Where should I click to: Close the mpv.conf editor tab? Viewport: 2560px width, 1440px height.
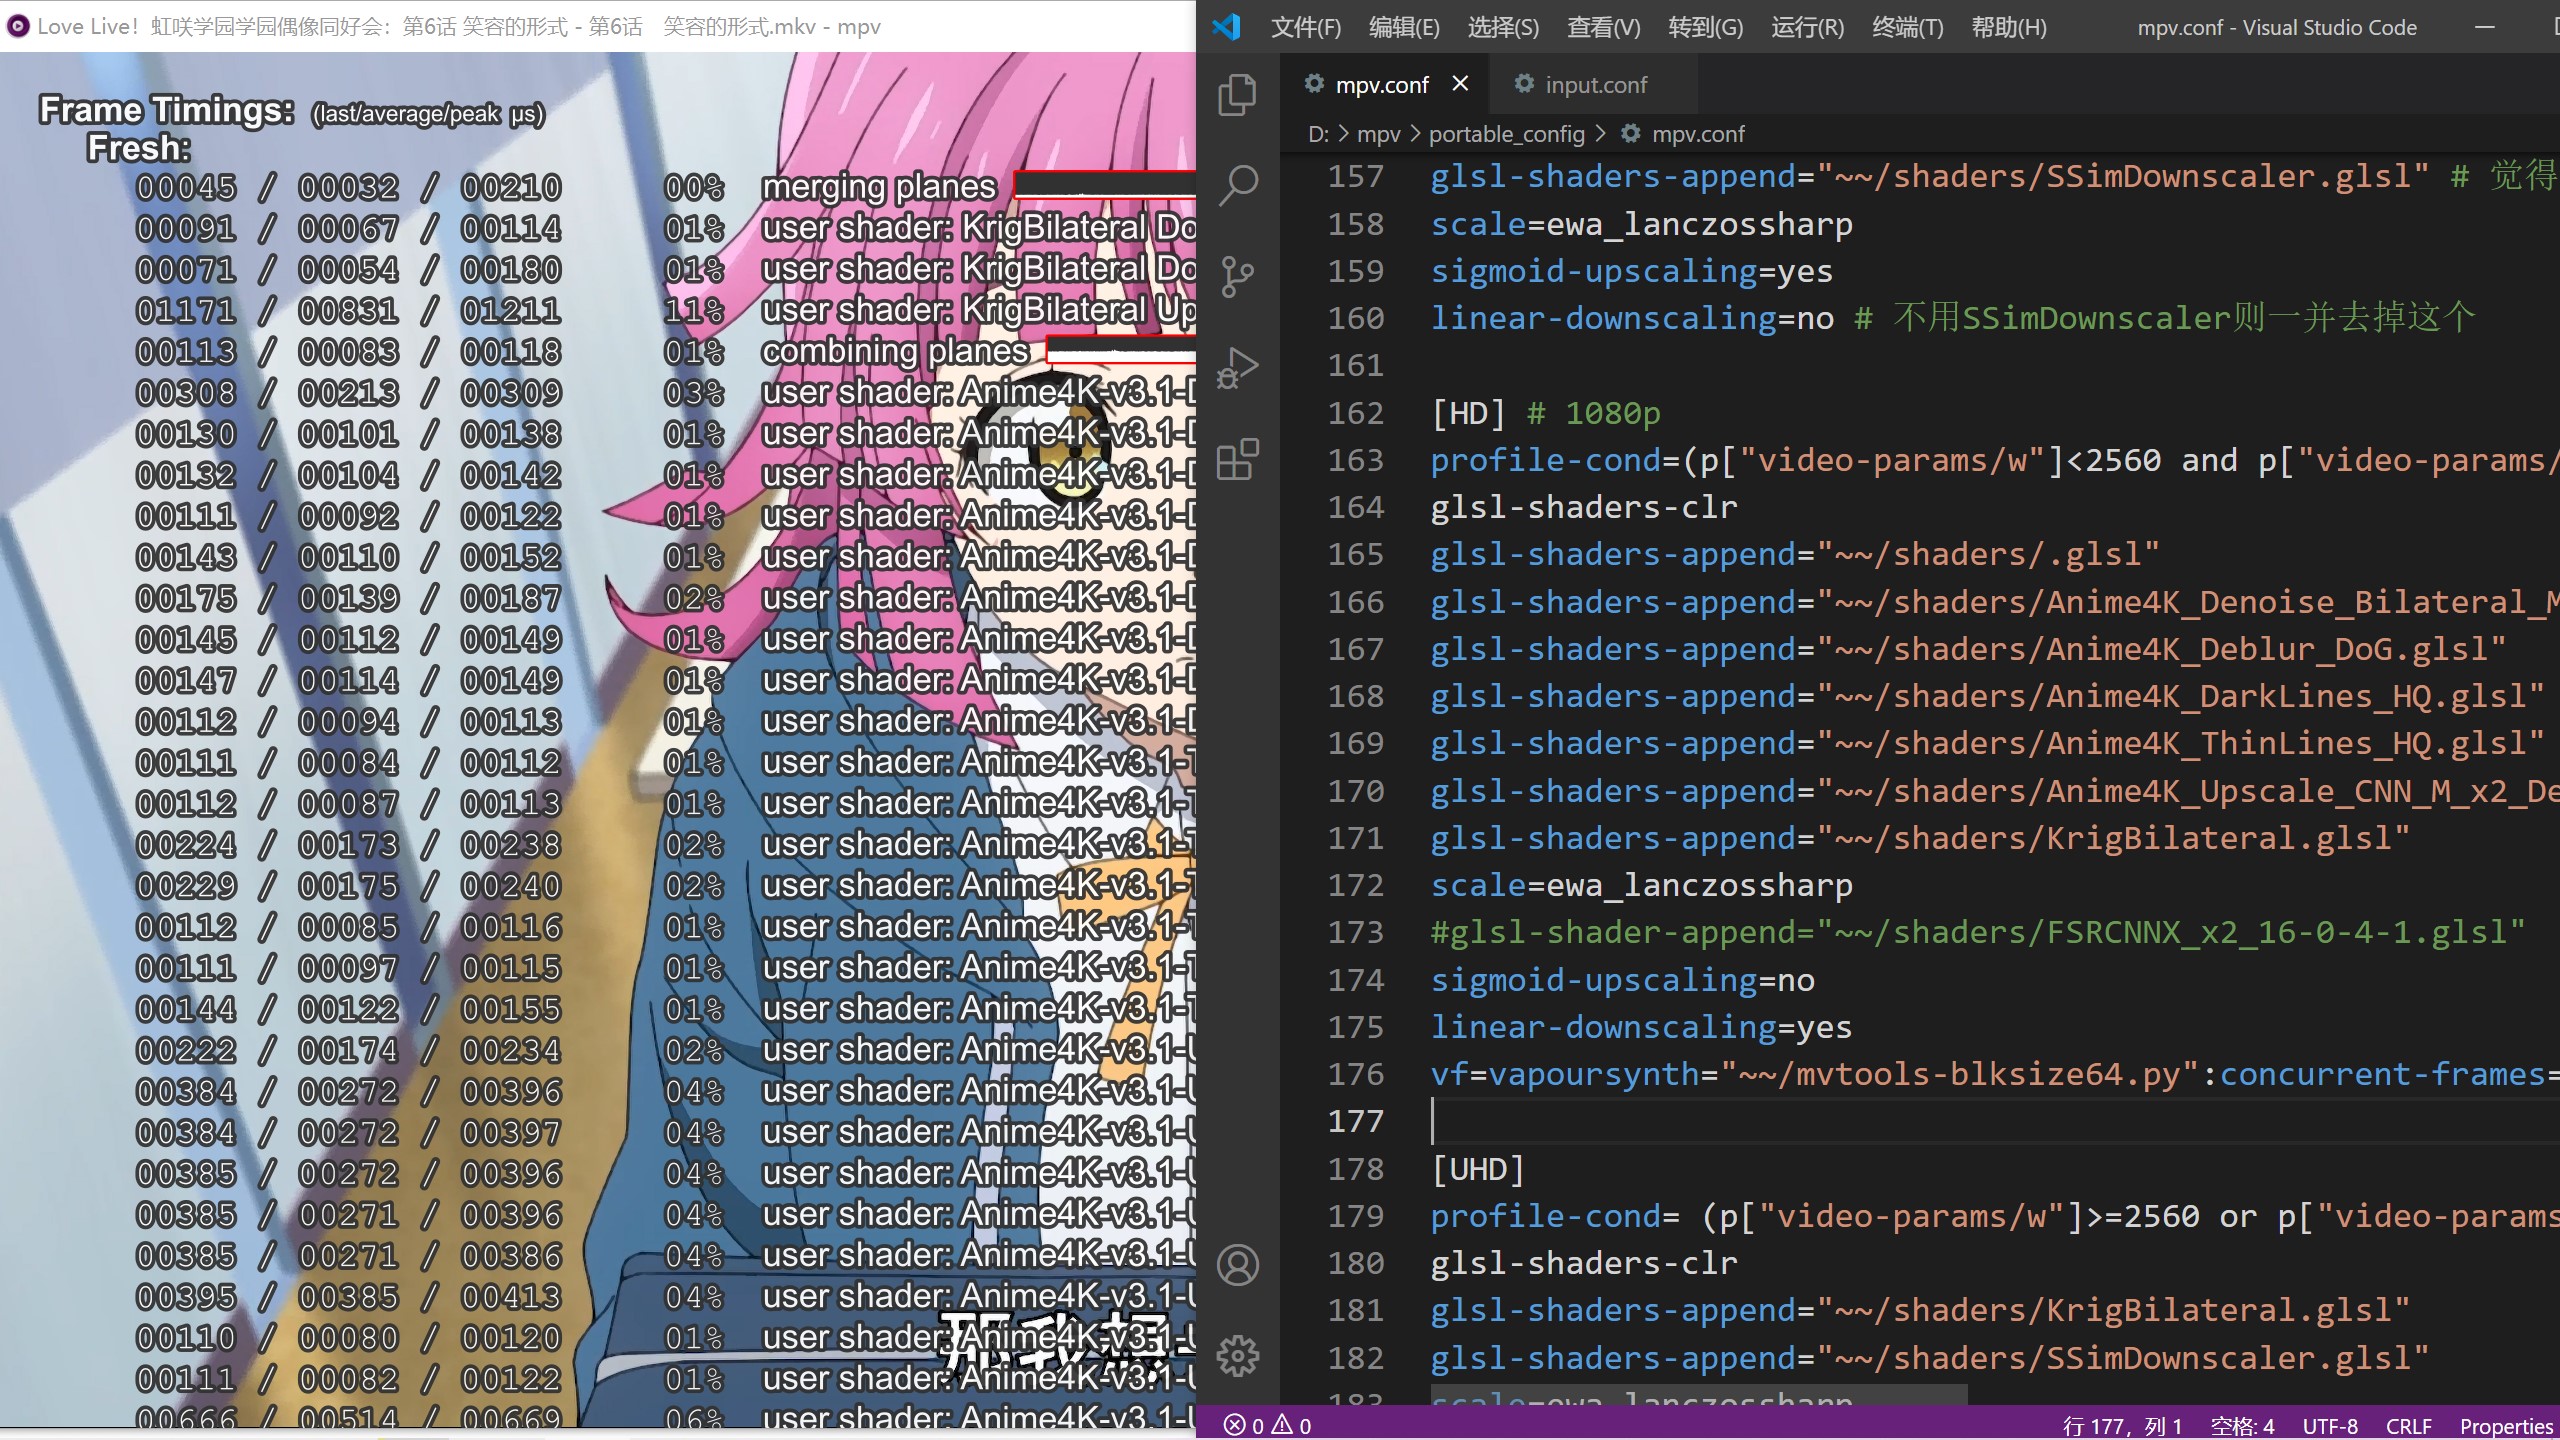[x=1460, y=84]
